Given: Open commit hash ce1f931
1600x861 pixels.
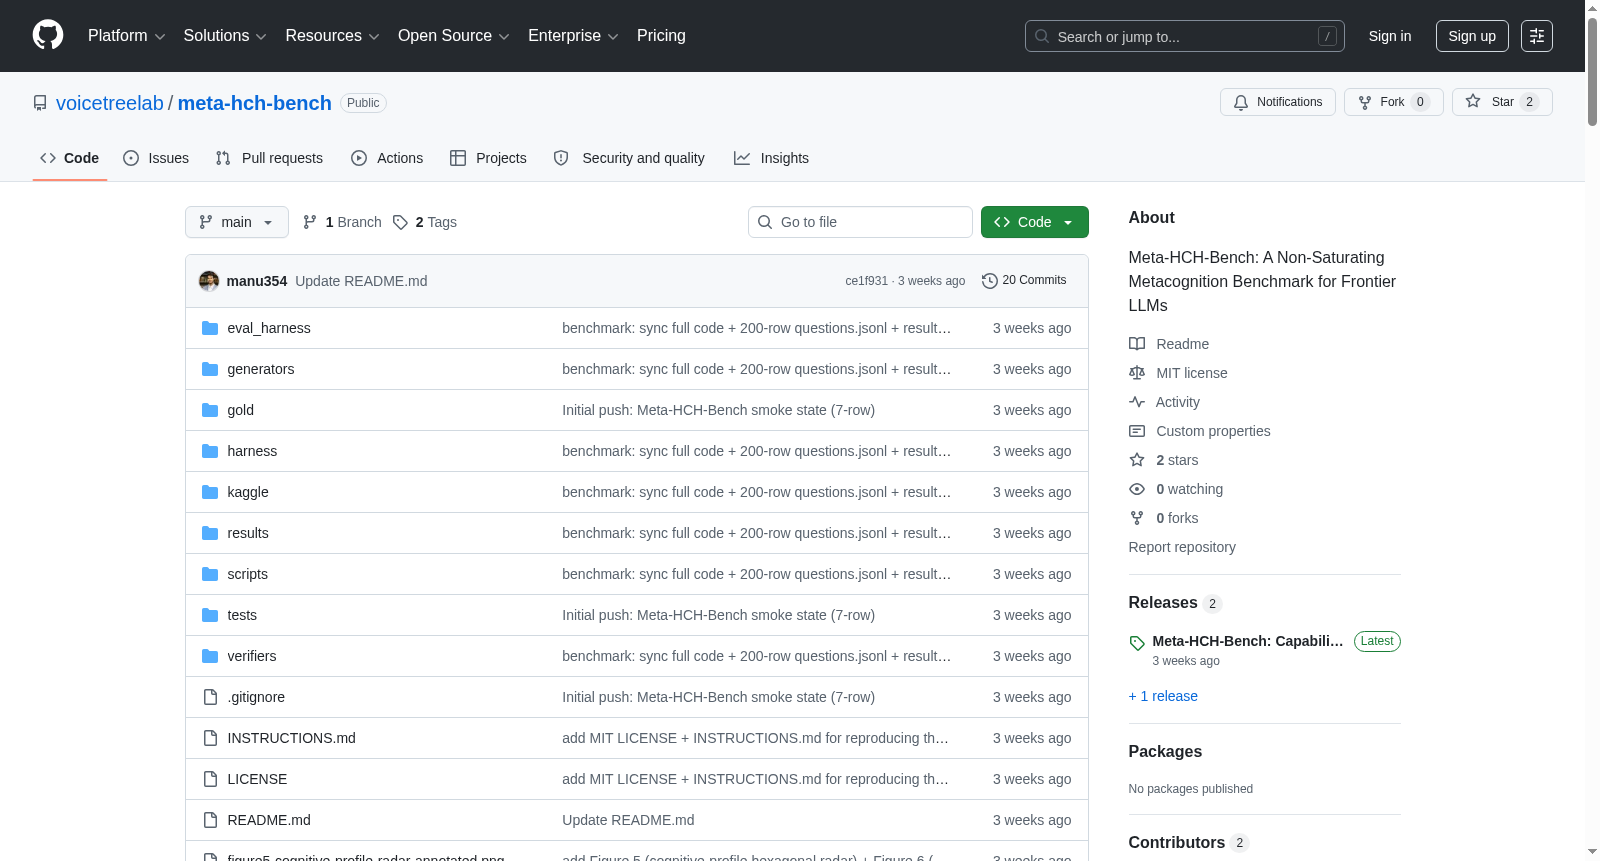Looking at the screenshot, I should click(x=866, y=281).
